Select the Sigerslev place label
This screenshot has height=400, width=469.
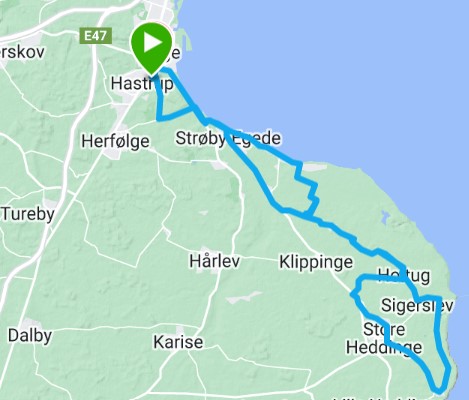417,306
